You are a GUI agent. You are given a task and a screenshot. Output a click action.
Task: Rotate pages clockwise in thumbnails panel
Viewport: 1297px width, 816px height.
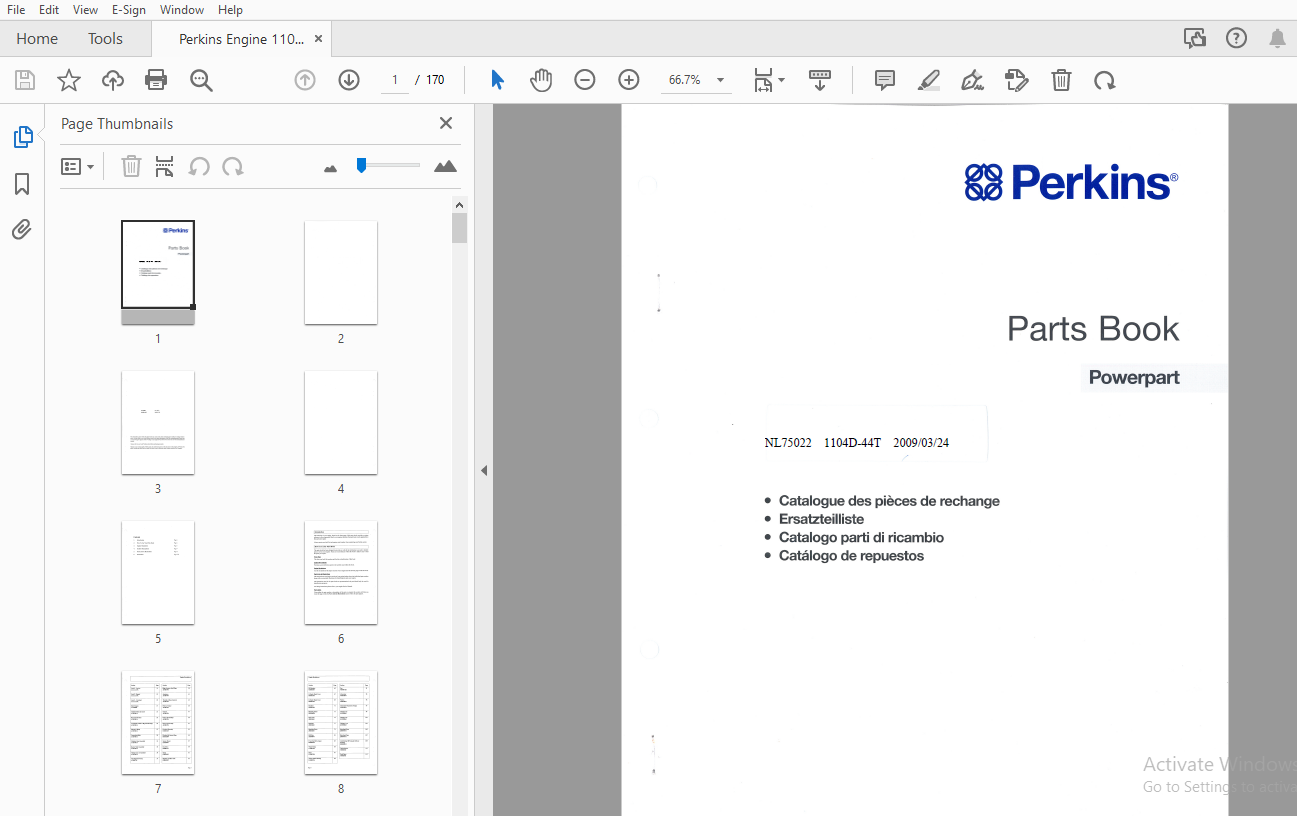tap(233, 166)
